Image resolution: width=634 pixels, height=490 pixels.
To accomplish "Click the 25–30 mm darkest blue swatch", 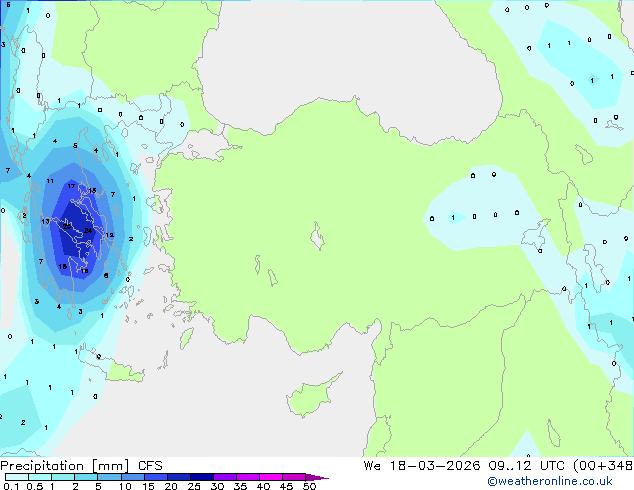I will [x=201, y=477].
